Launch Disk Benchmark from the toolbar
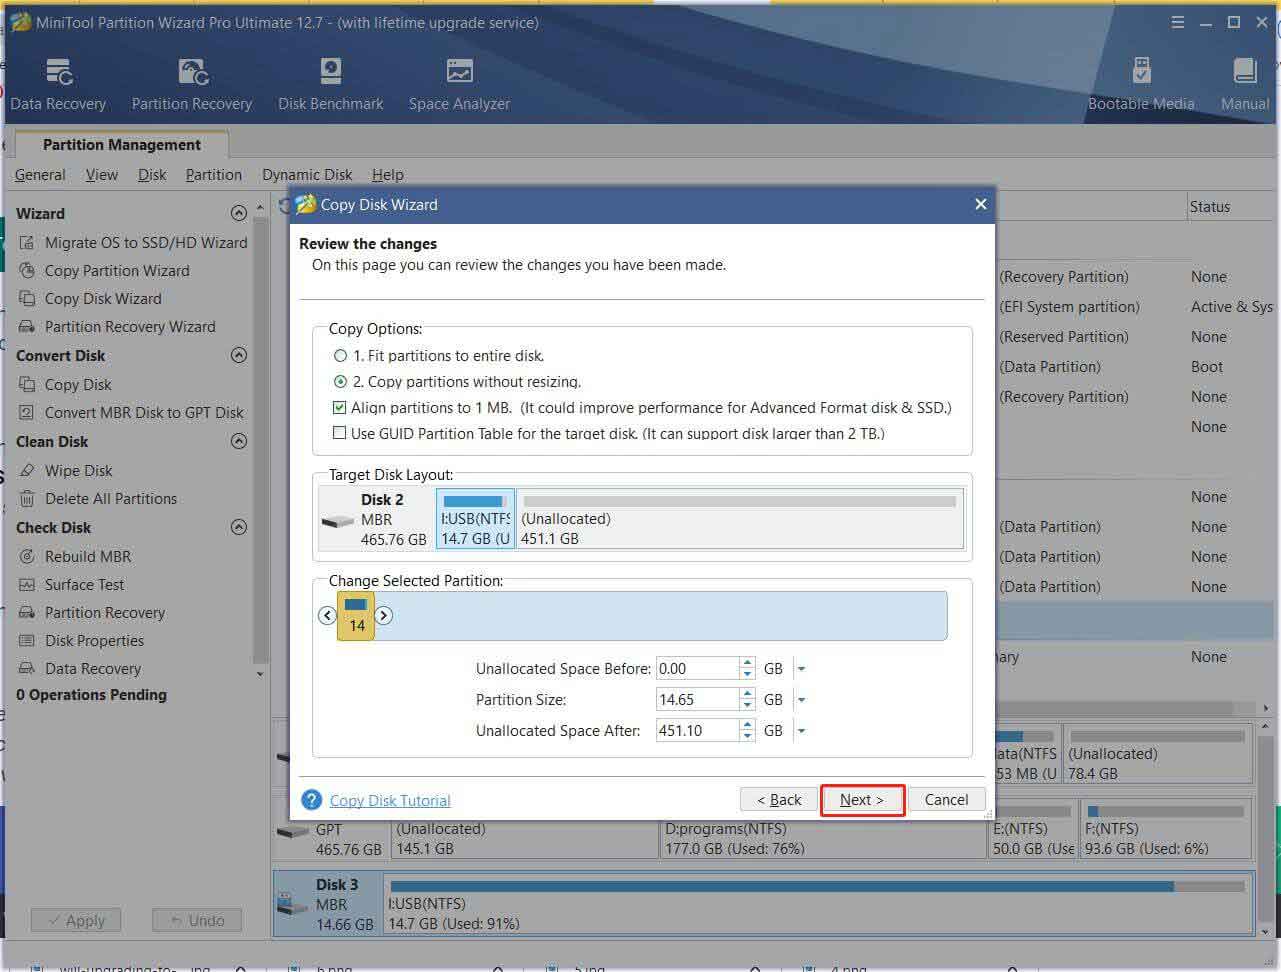 coord(331,85)
